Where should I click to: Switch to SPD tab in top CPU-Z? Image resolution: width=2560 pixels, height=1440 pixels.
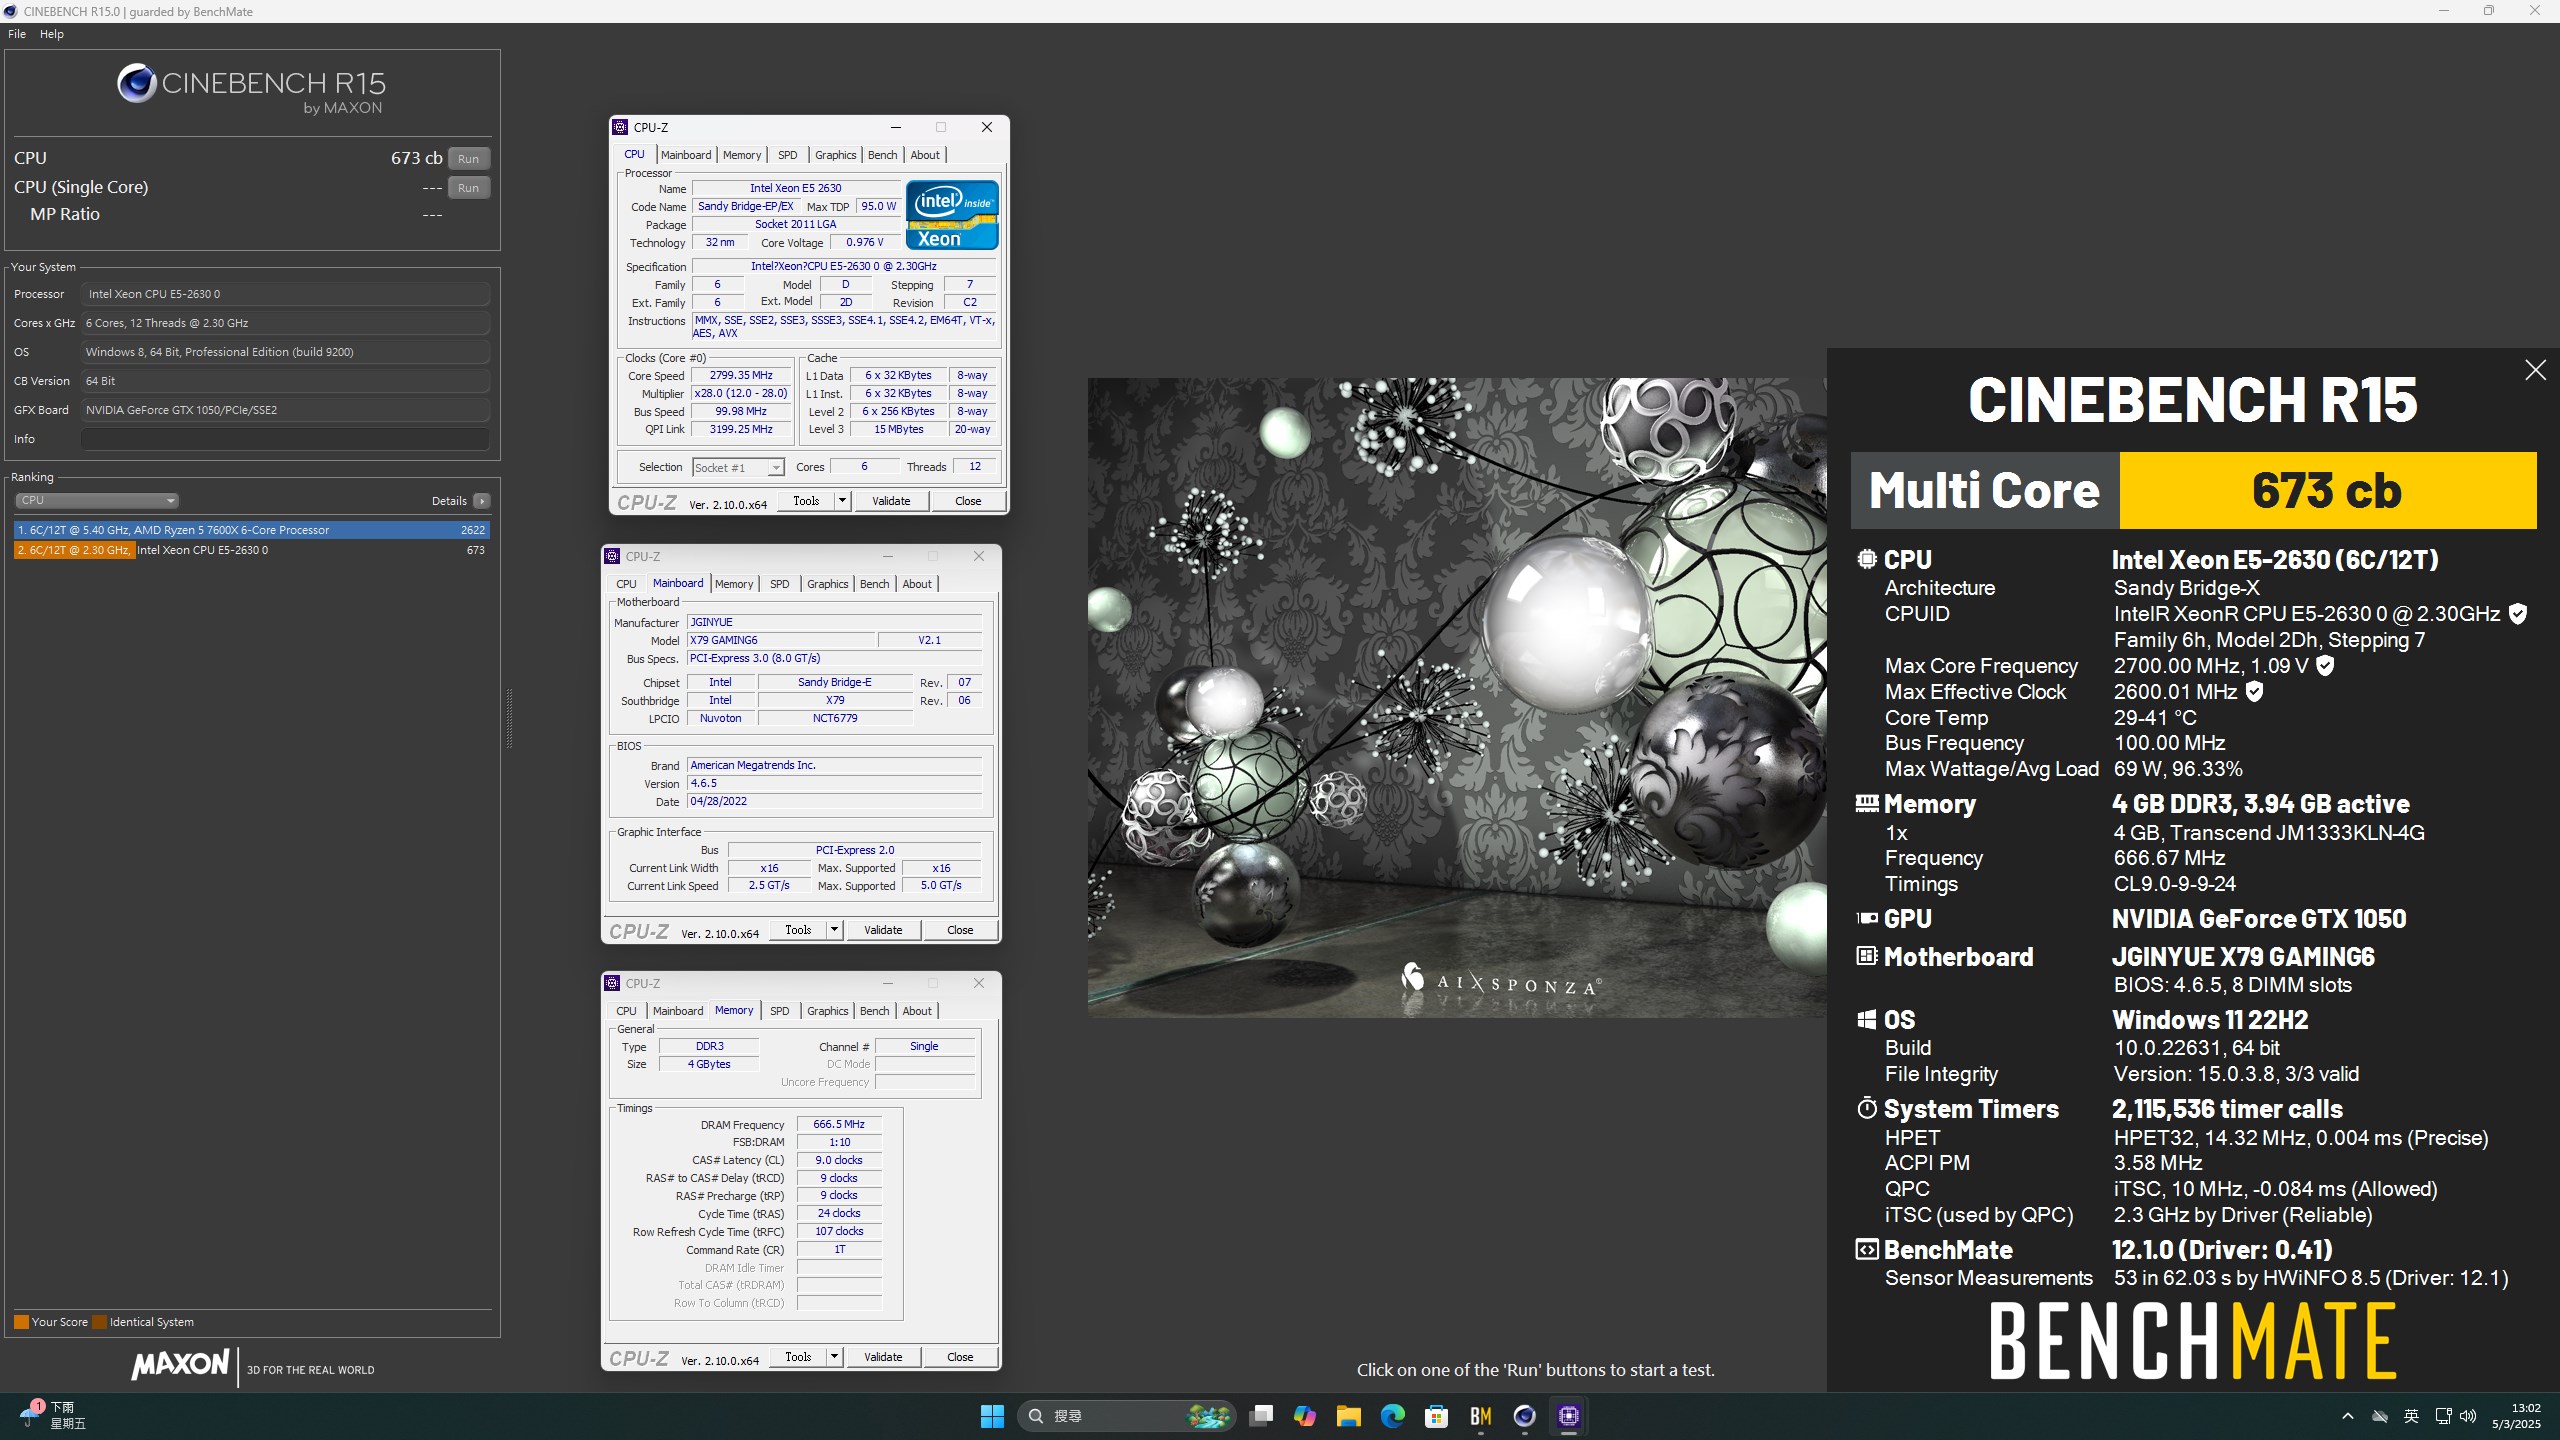point(788,155)
